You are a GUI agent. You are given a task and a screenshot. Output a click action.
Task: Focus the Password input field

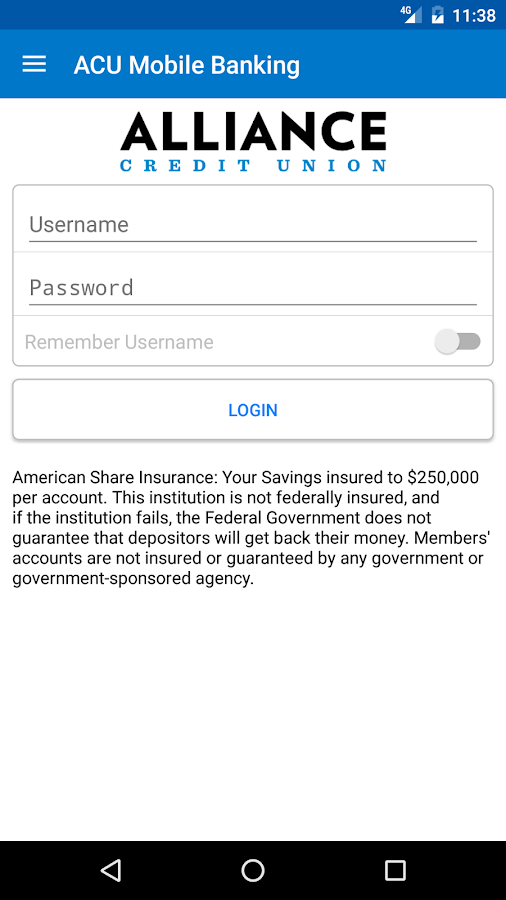click(253, 288)
